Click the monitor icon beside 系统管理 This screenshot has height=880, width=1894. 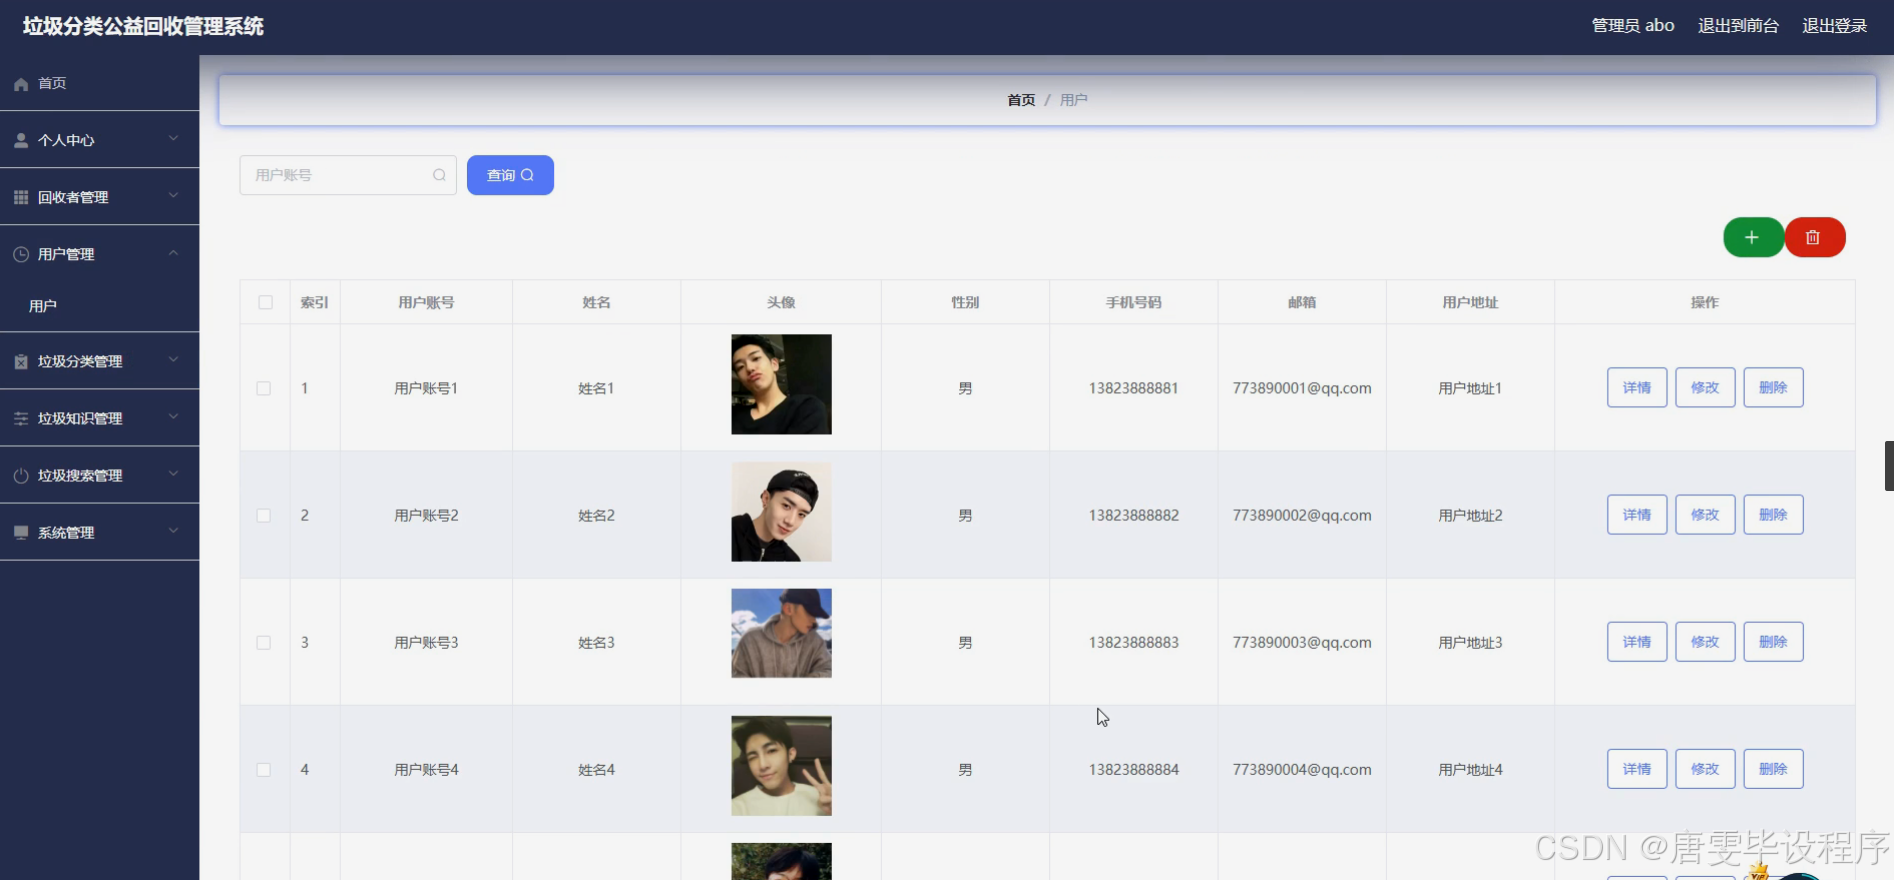click(x=21, y=533)
